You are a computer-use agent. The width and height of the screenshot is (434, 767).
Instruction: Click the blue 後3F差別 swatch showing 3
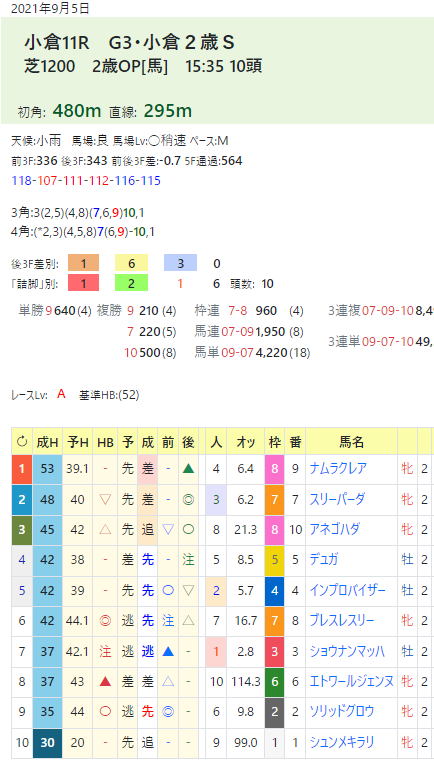tap(181, 263)
